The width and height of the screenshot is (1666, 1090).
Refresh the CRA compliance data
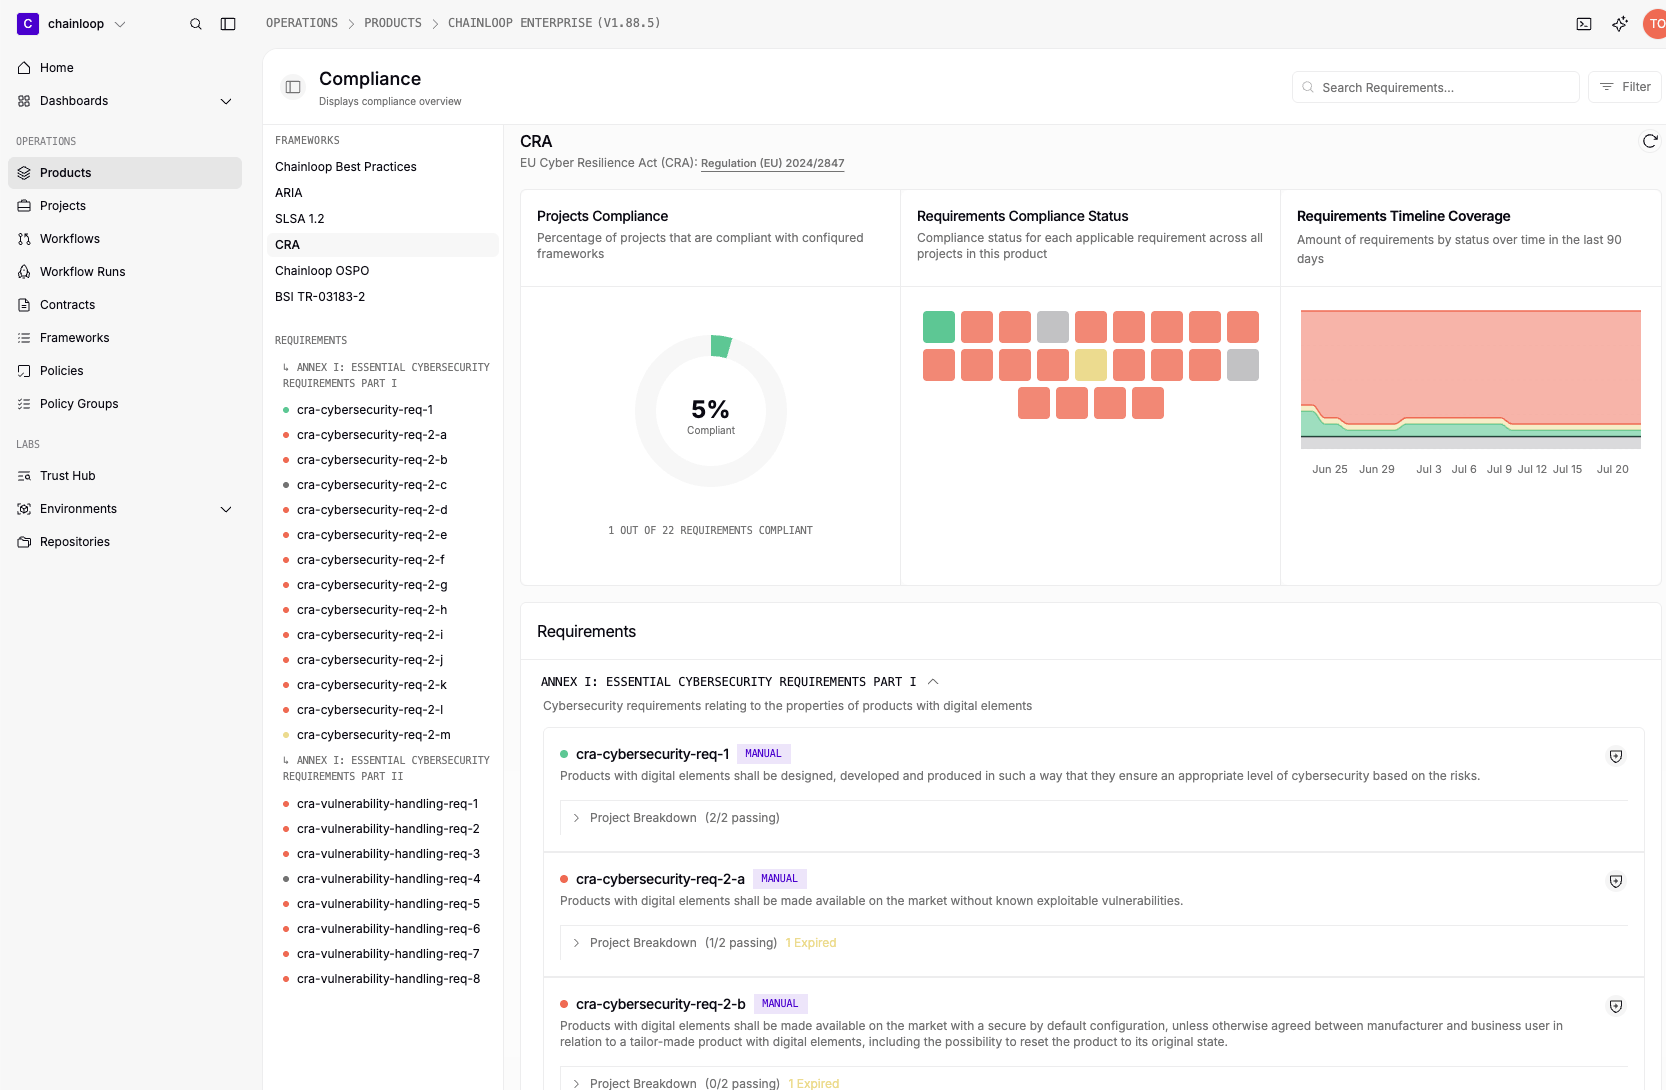[x=1650, y=141]
